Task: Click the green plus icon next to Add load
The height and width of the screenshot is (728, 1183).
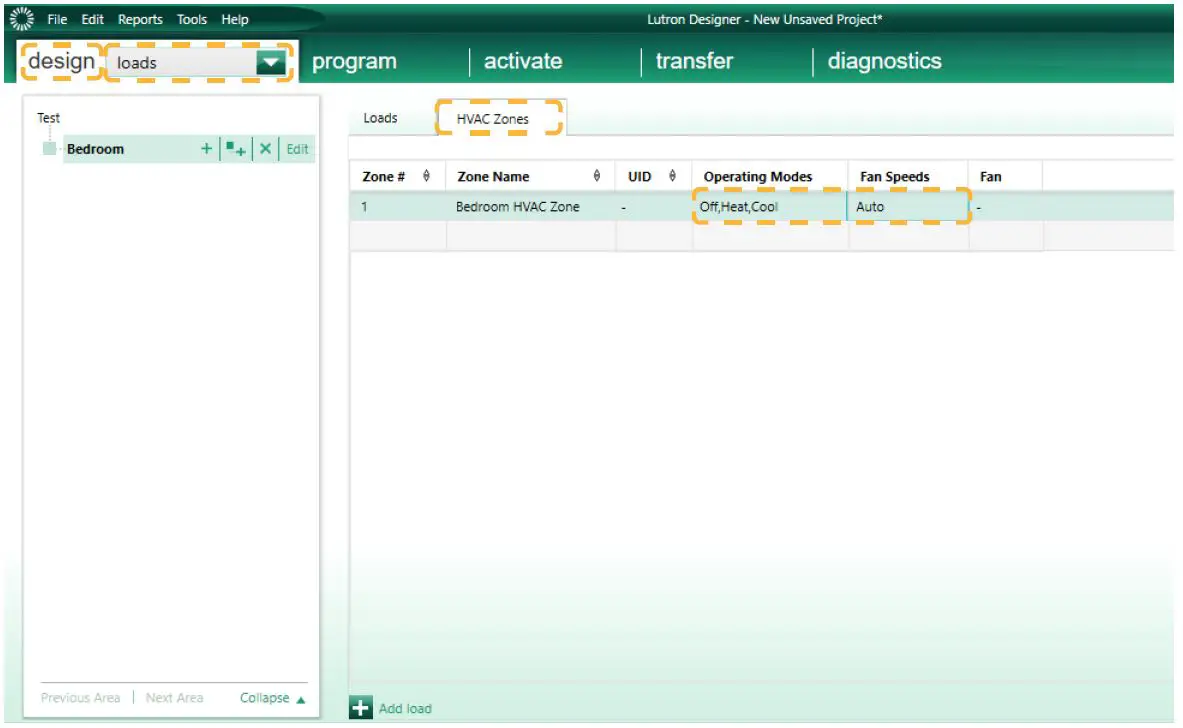Action: [x=361, y=708]
